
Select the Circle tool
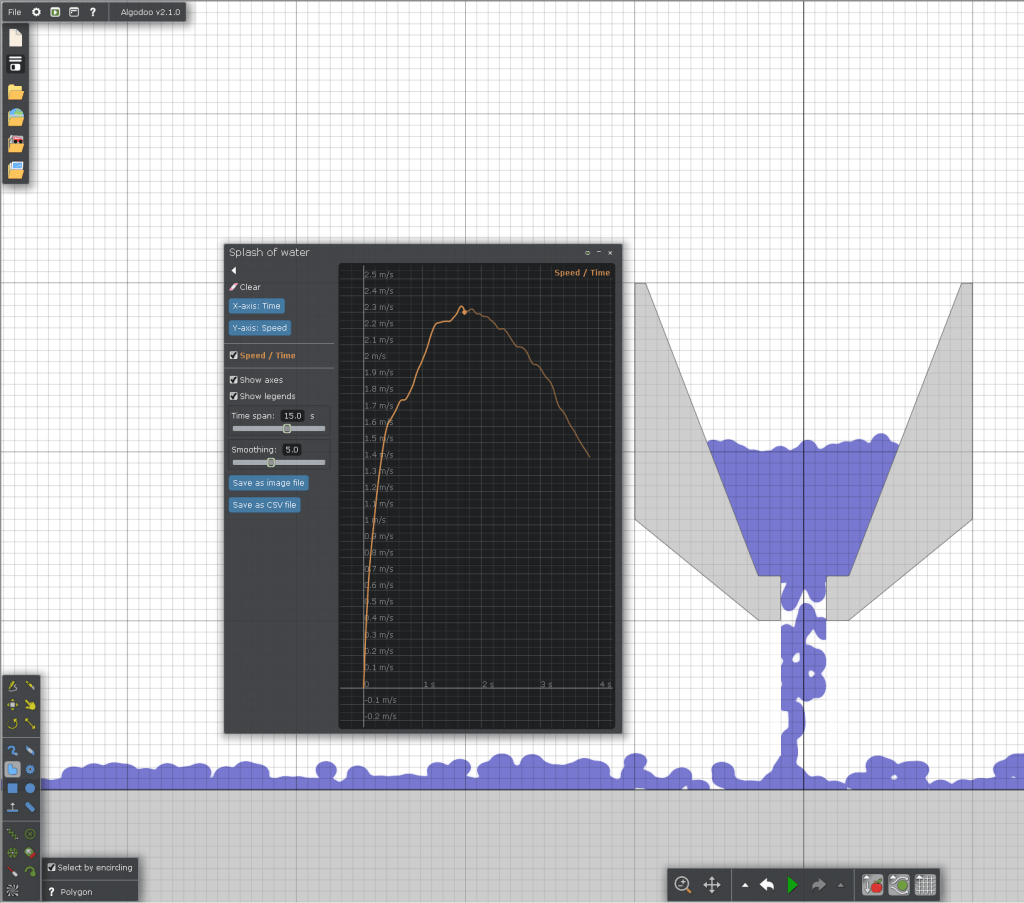coord(31,788)
